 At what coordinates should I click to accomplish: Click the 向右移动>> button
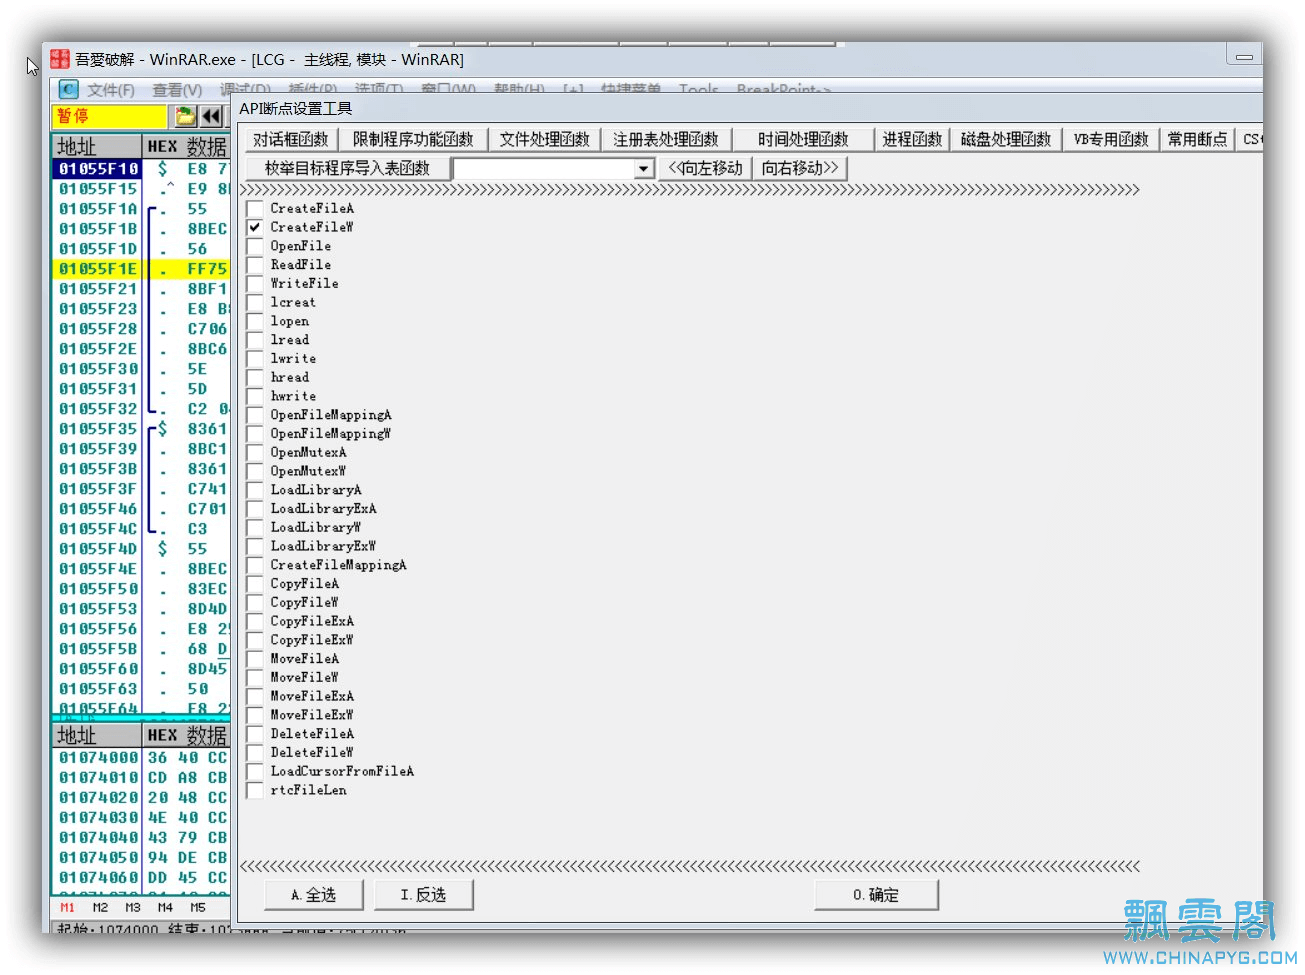coord(800,168)
